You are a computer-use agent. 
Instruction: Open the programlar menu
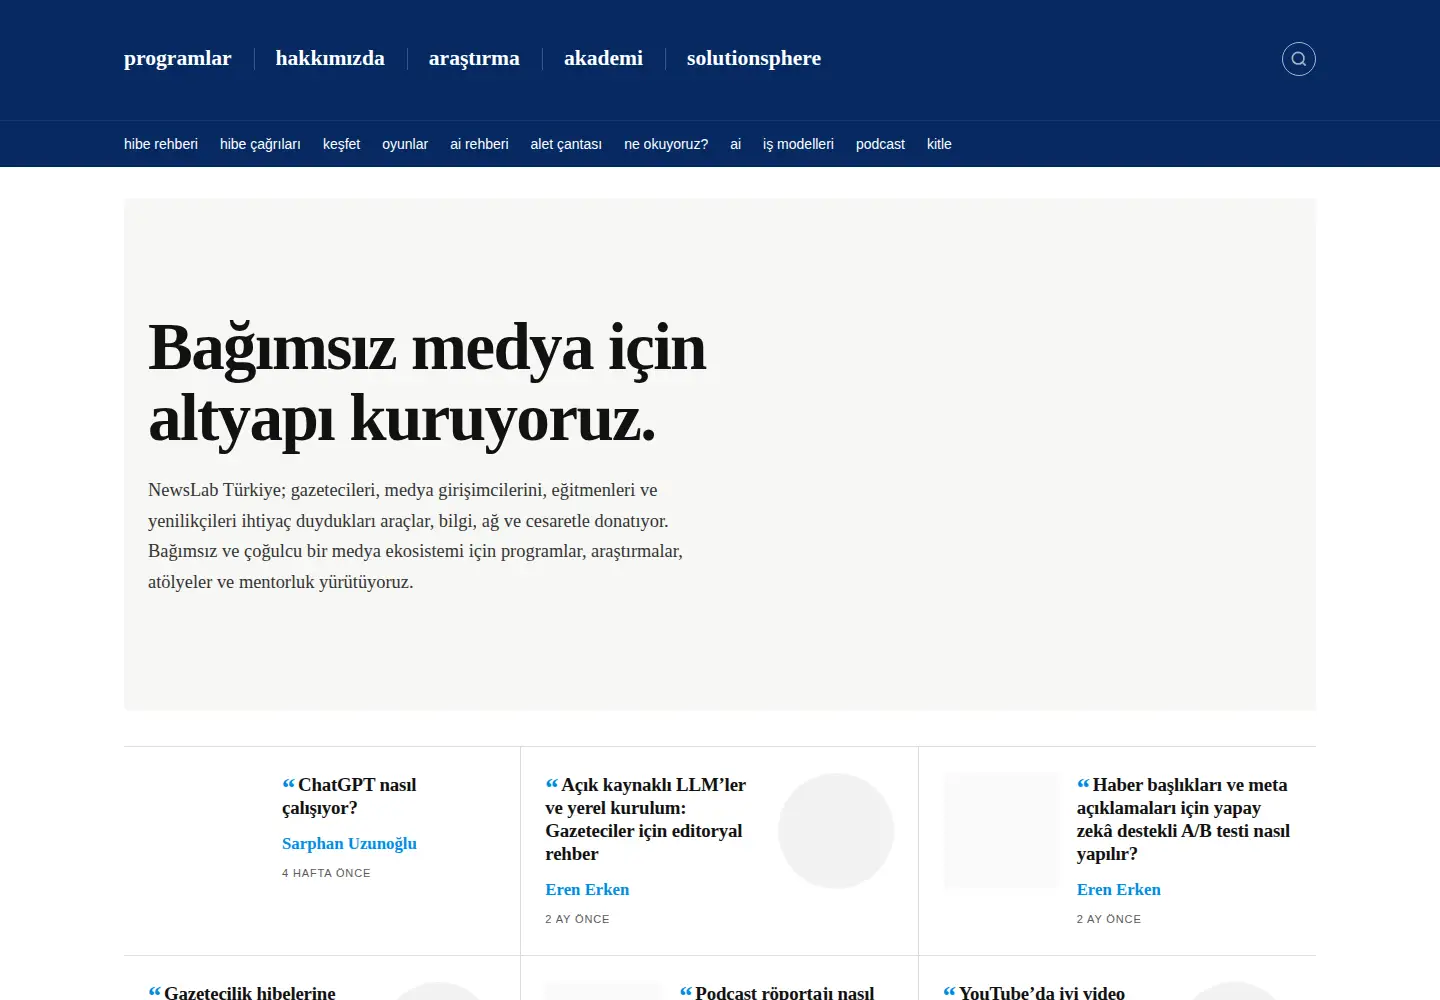(x=177, y=58)
